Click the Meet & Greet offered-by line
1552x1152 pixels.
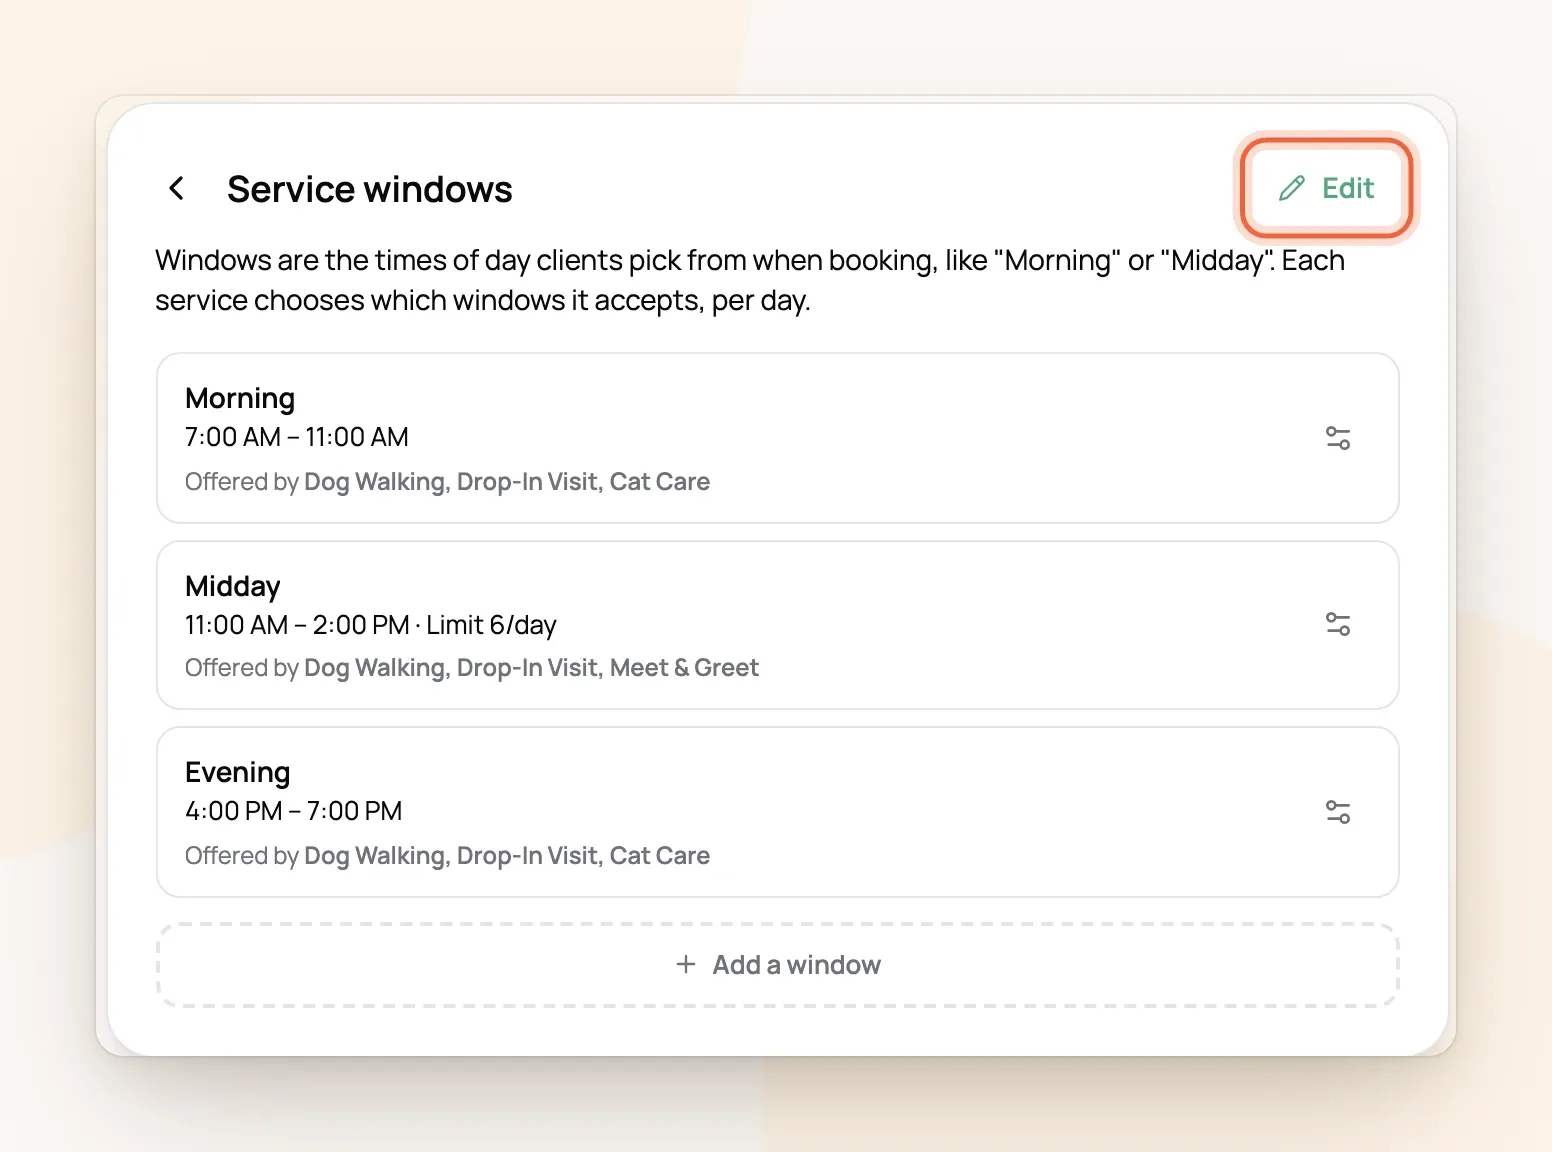(472, 668)
